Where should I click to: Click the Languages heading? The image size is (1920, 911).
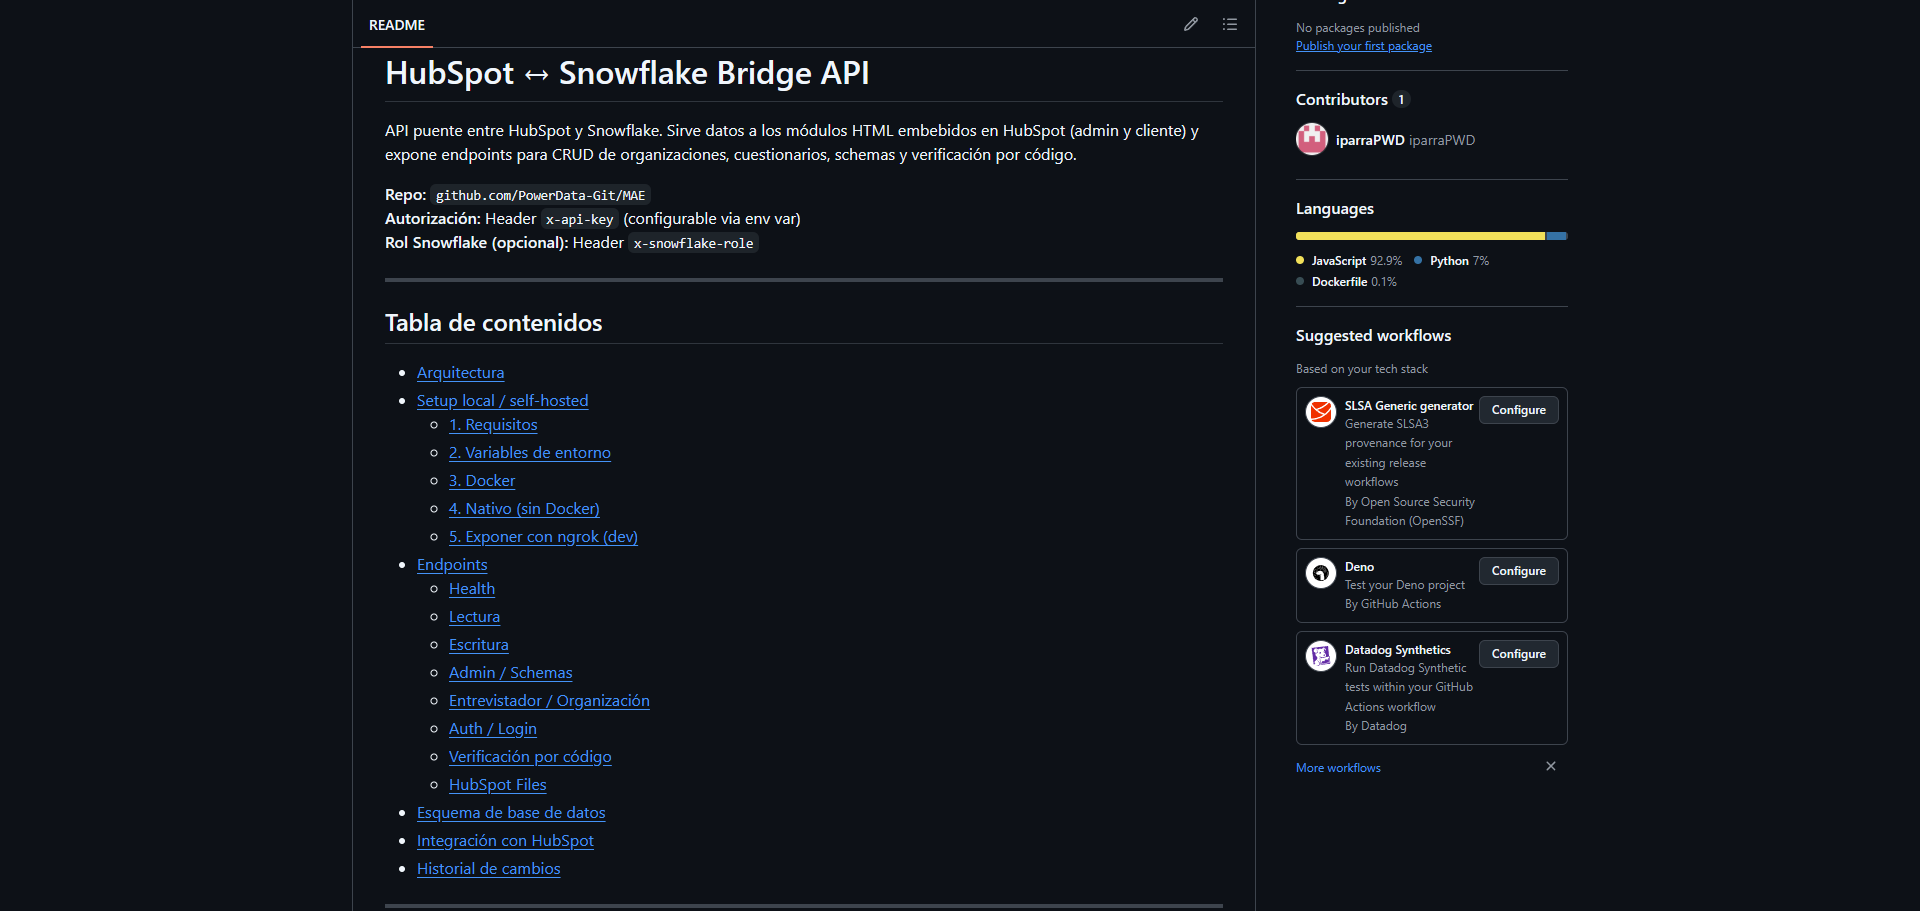tap(1334, 208)
